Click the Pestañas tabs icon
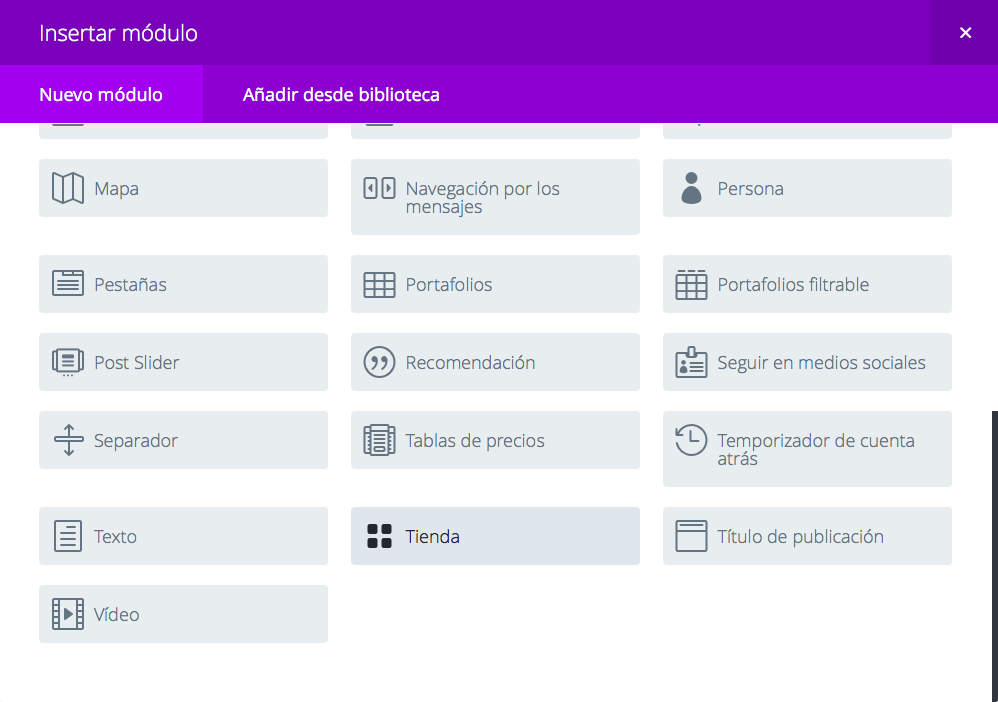998x702 pixels. coord(67,284)
